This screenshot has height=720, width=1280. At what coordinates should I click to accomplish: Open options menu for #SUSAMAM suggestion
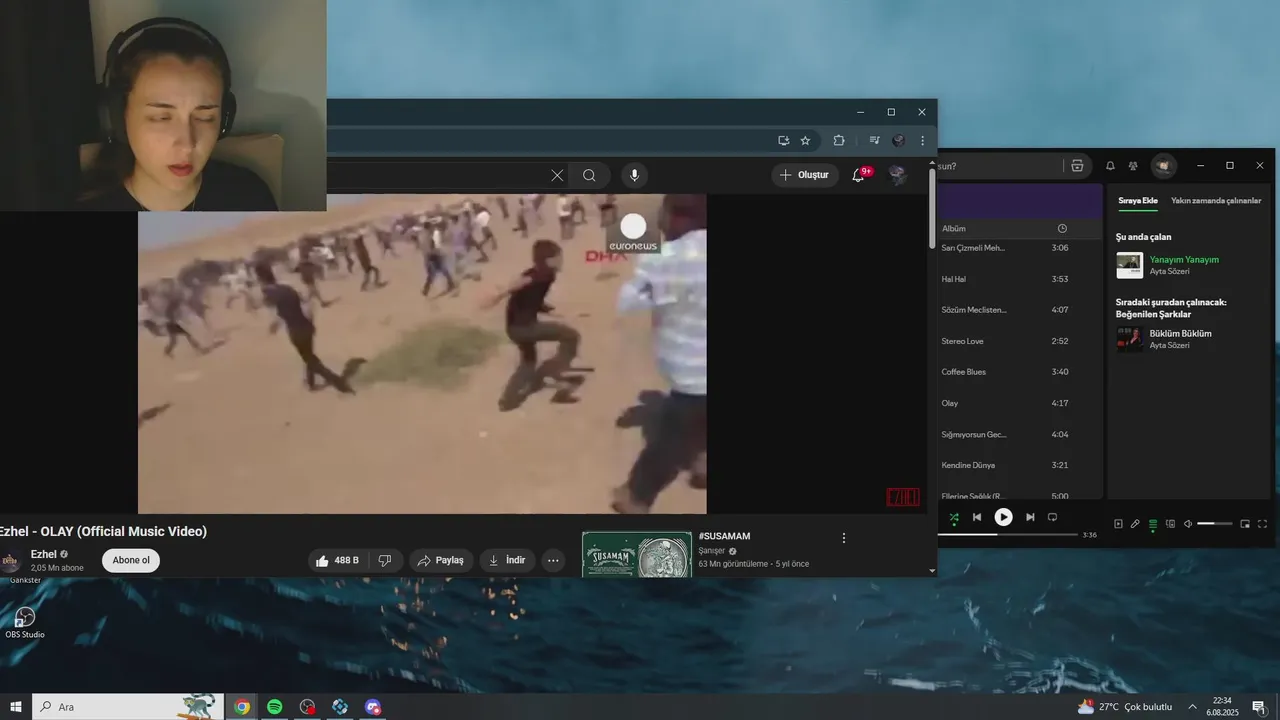coord(843,538)
